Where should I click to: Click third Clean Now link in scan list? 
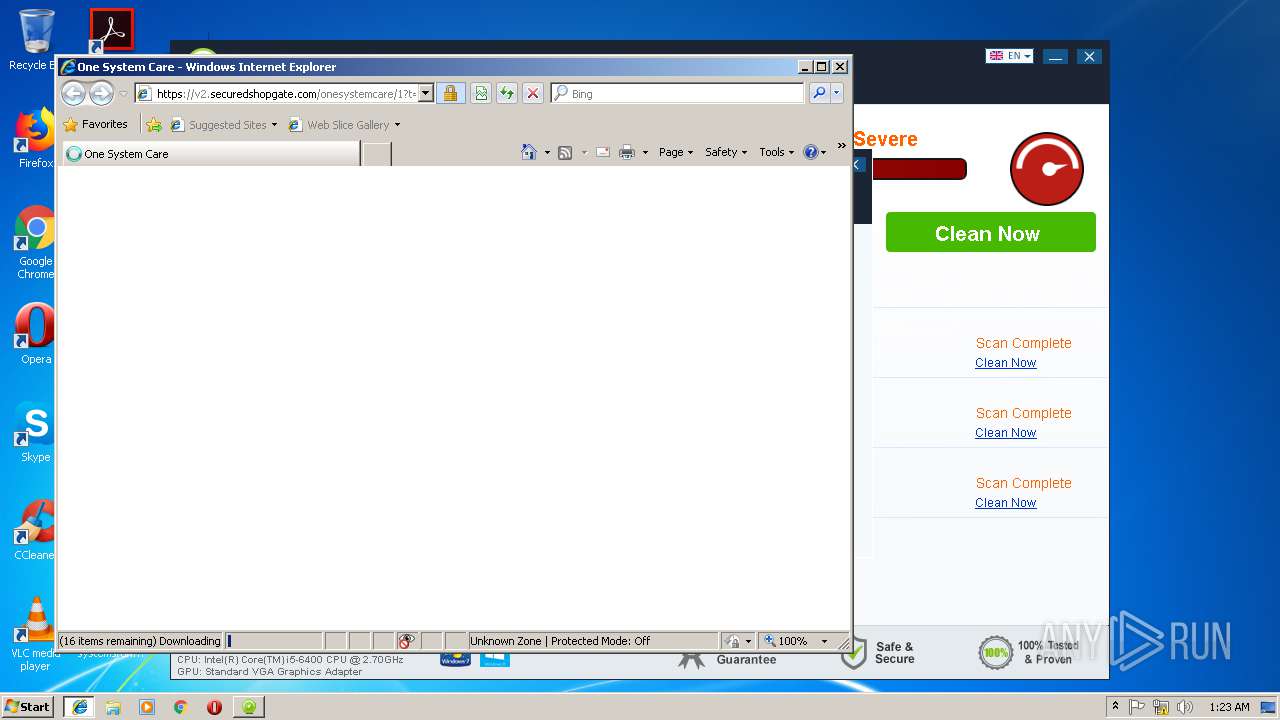point(1006,503)
